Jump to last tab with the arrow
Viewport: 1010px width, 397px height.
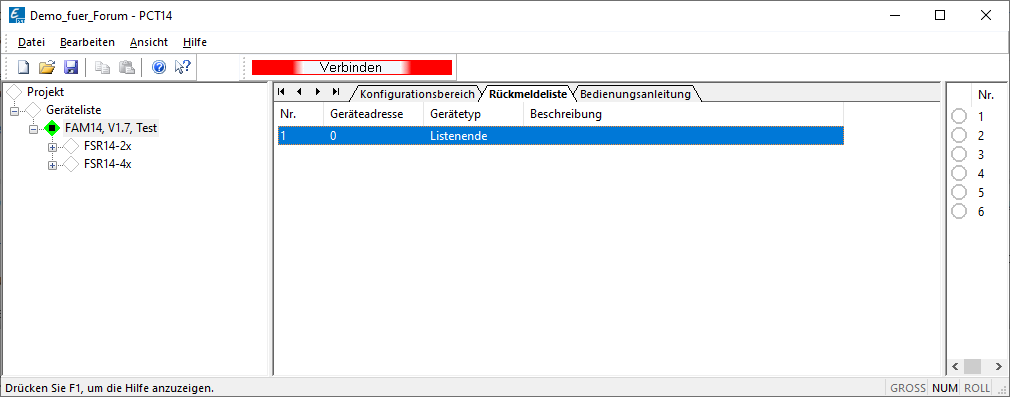[336, 92]
